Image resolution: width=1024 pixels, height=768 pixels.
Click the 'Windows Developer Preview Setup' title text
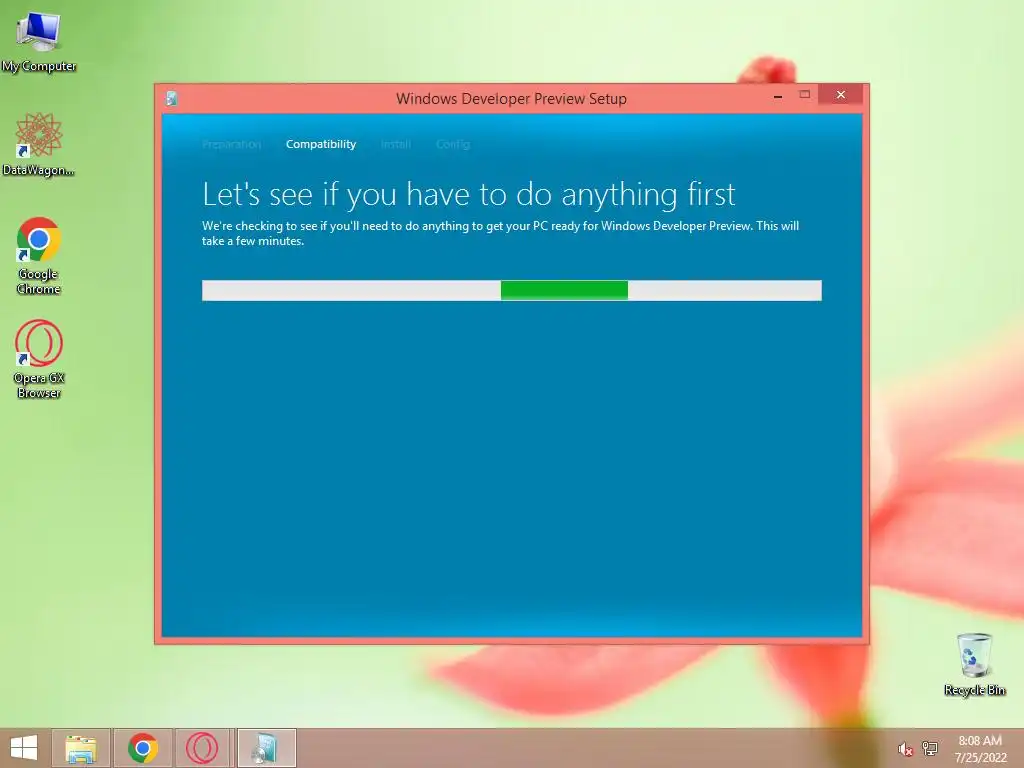(511, 99)
